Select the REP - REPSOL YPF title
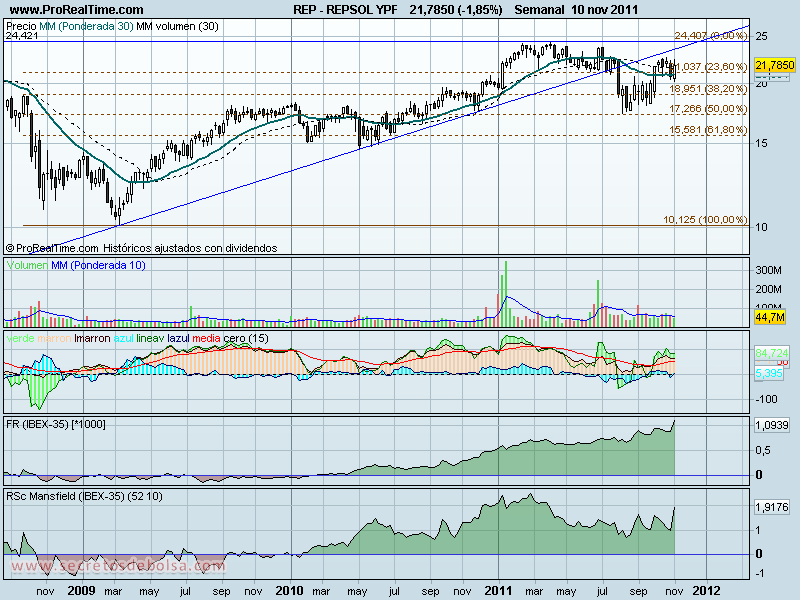800x600 pixels. coord(345,9)
